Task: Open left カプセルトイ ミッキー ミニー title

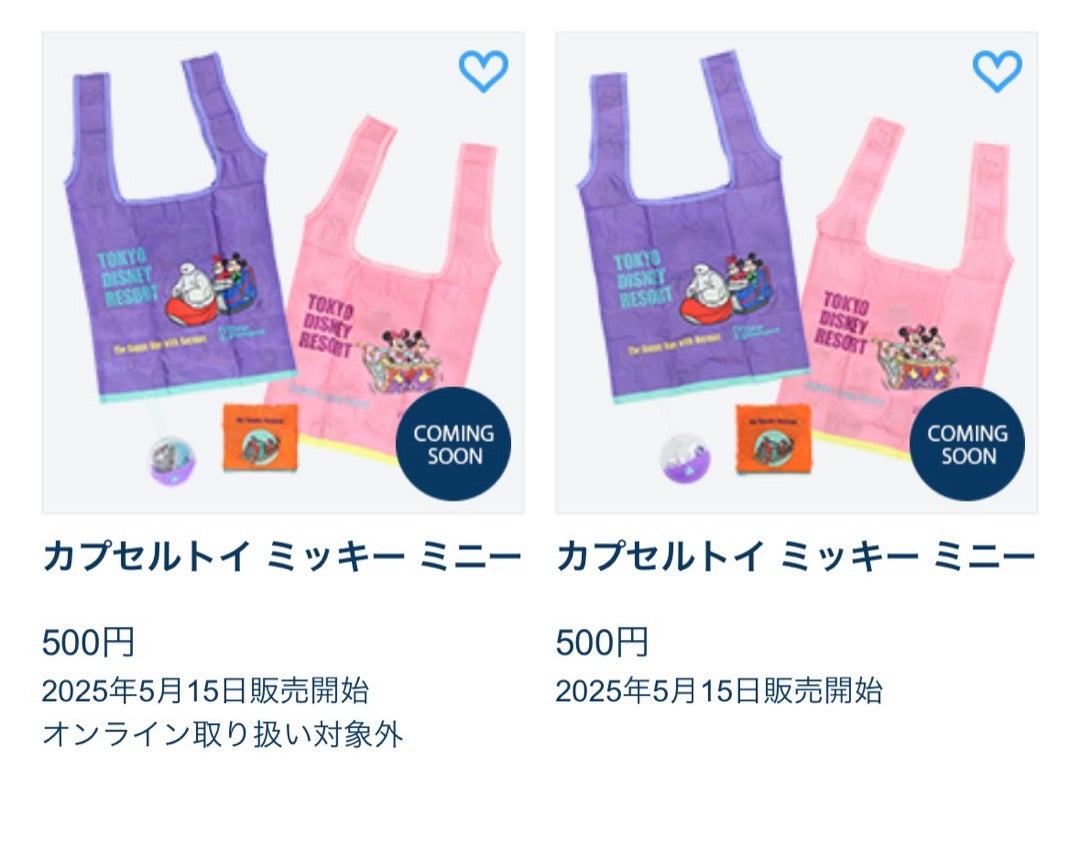Action: [282, 556]
